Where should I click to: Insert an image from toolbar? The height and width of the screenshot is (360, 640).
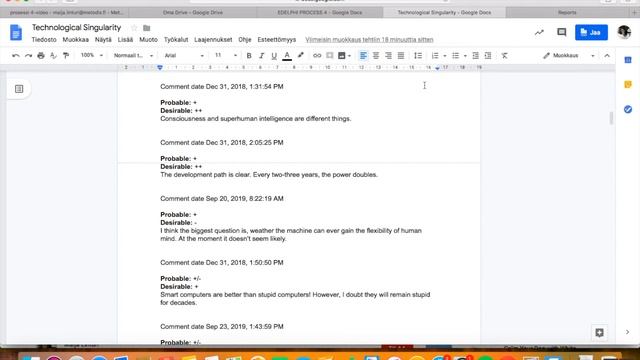(342, 56)
